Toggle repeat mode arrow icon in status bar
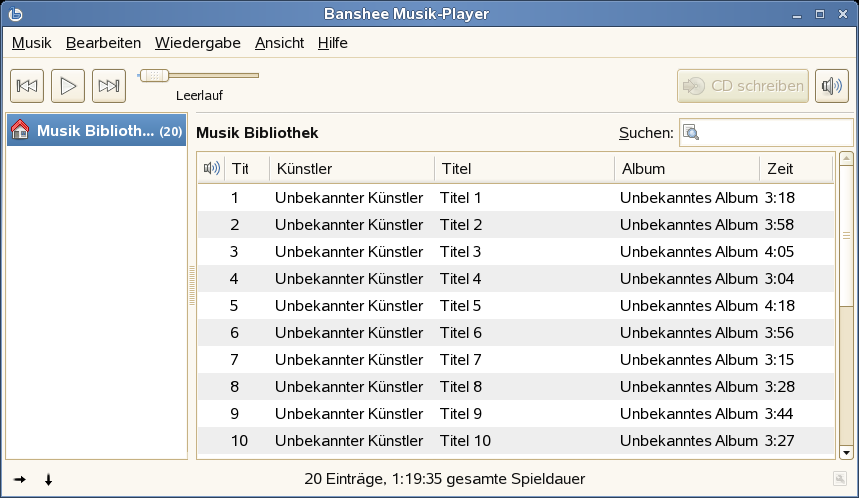 tap(20, 479)
